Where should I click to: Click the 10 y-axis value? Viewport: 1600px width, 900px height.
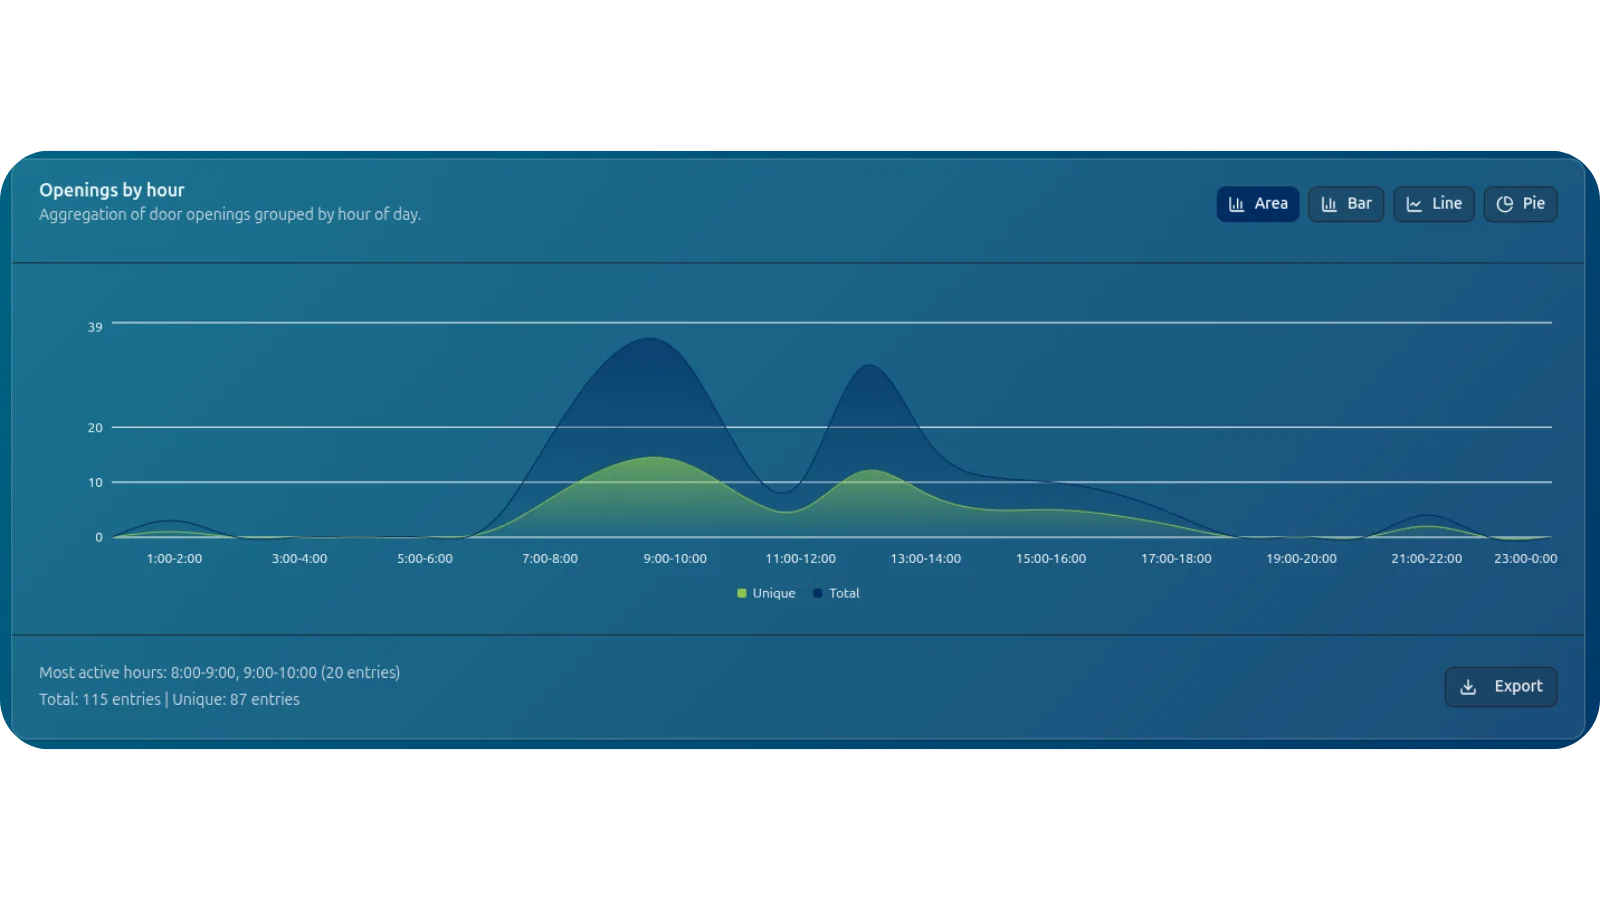tap(95, 483)
